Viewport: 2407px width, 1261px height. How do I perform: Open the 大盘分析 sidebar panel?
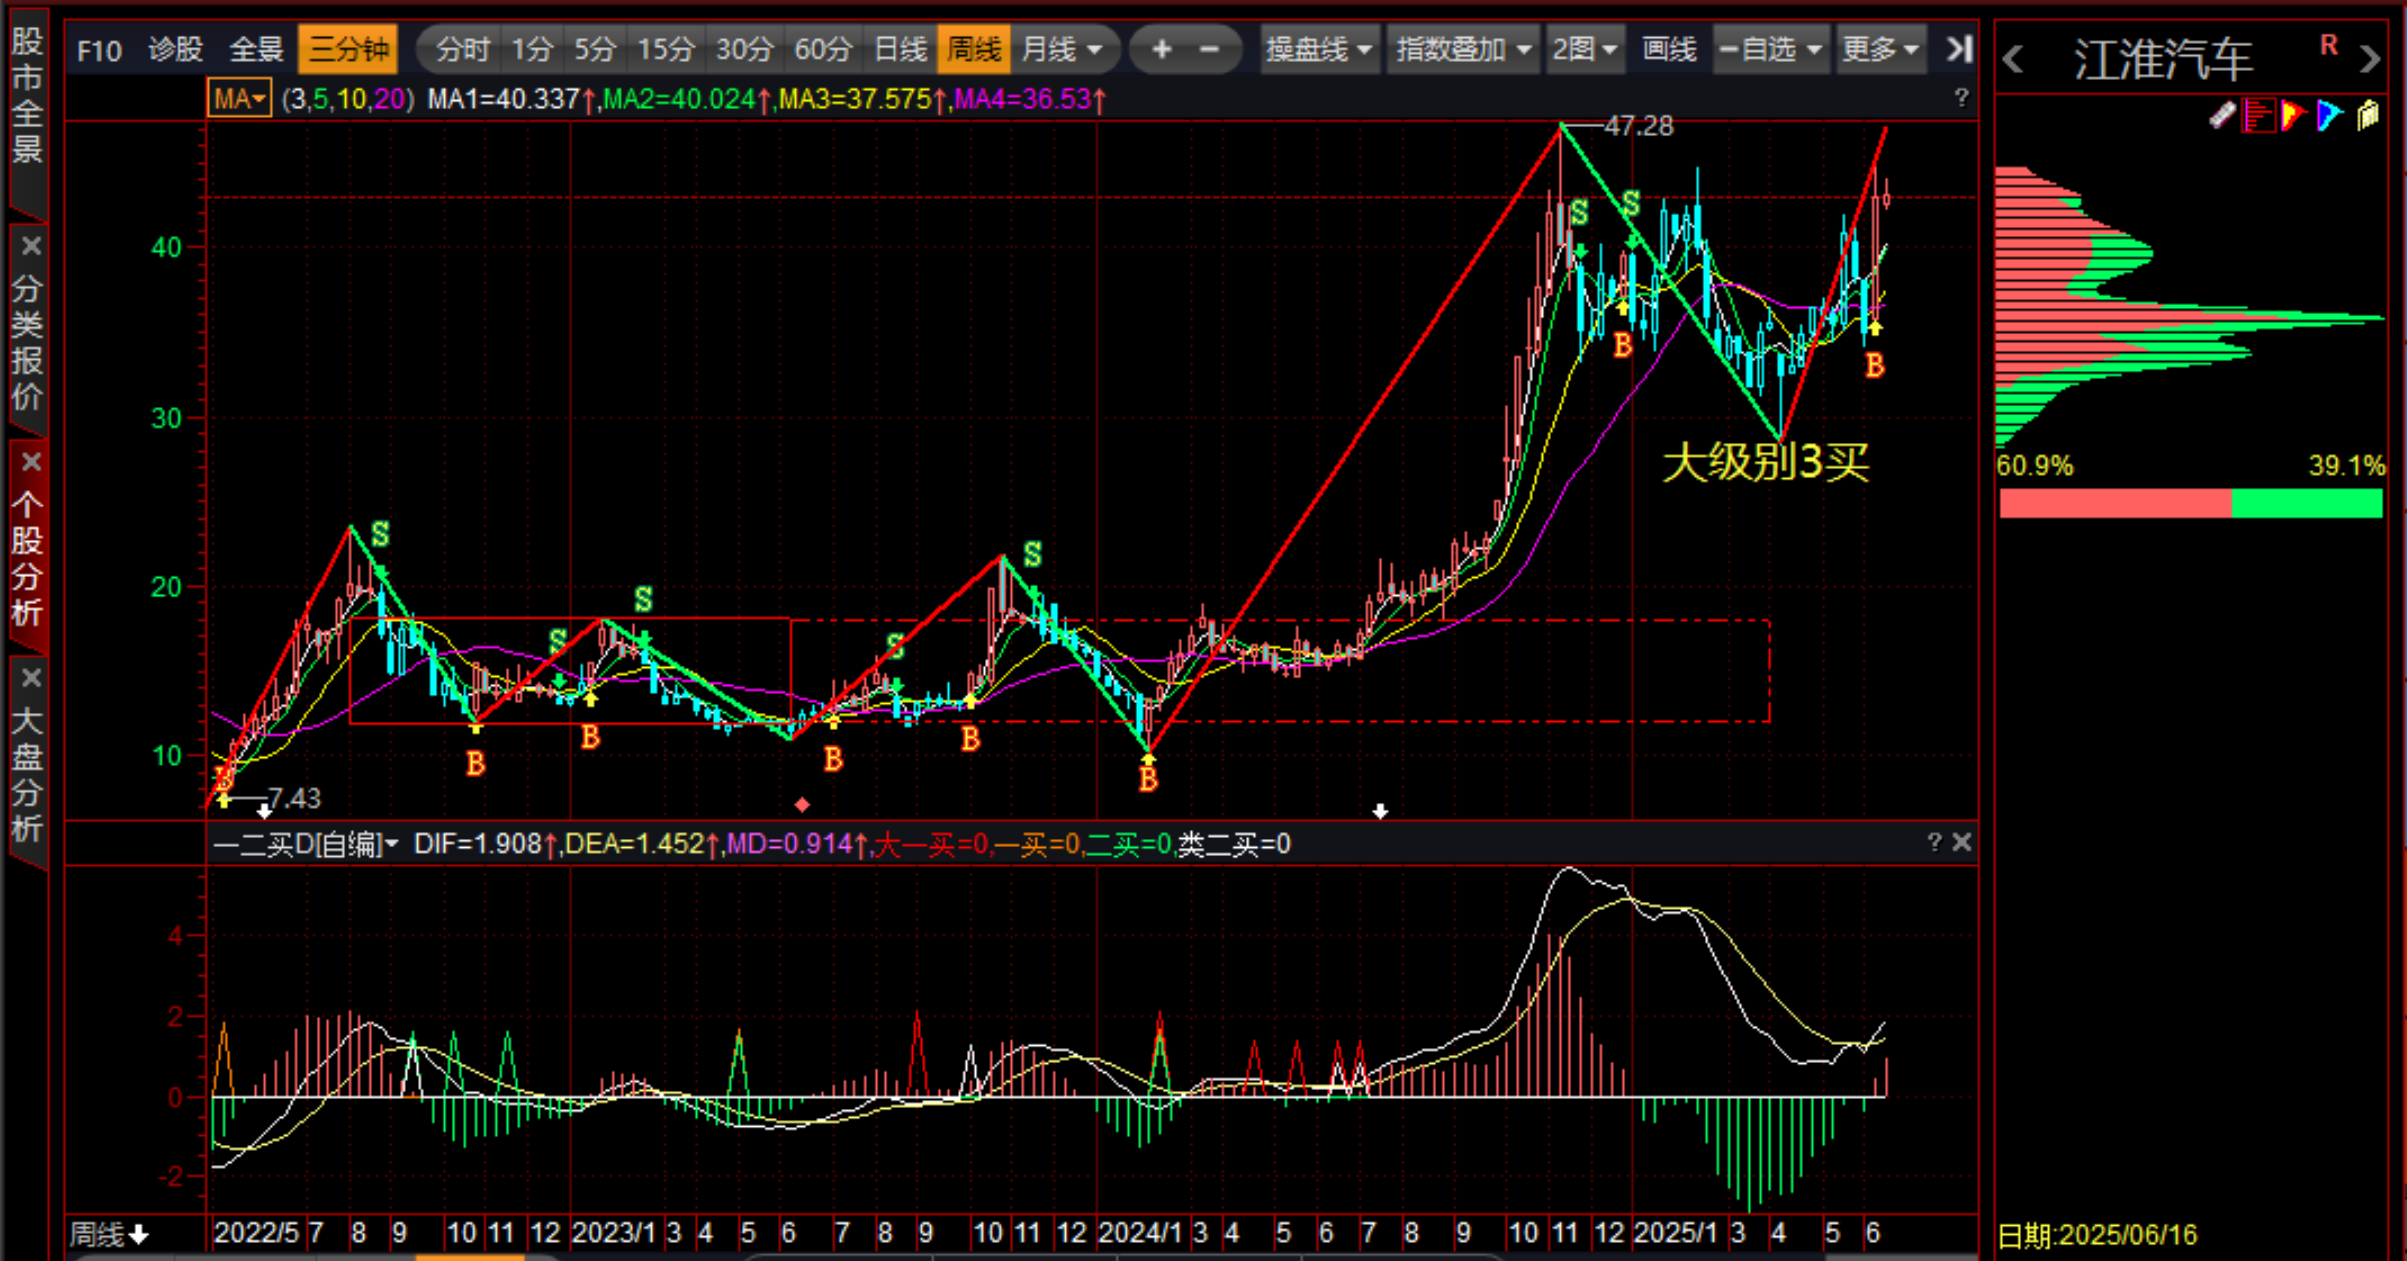pos(27,774)
